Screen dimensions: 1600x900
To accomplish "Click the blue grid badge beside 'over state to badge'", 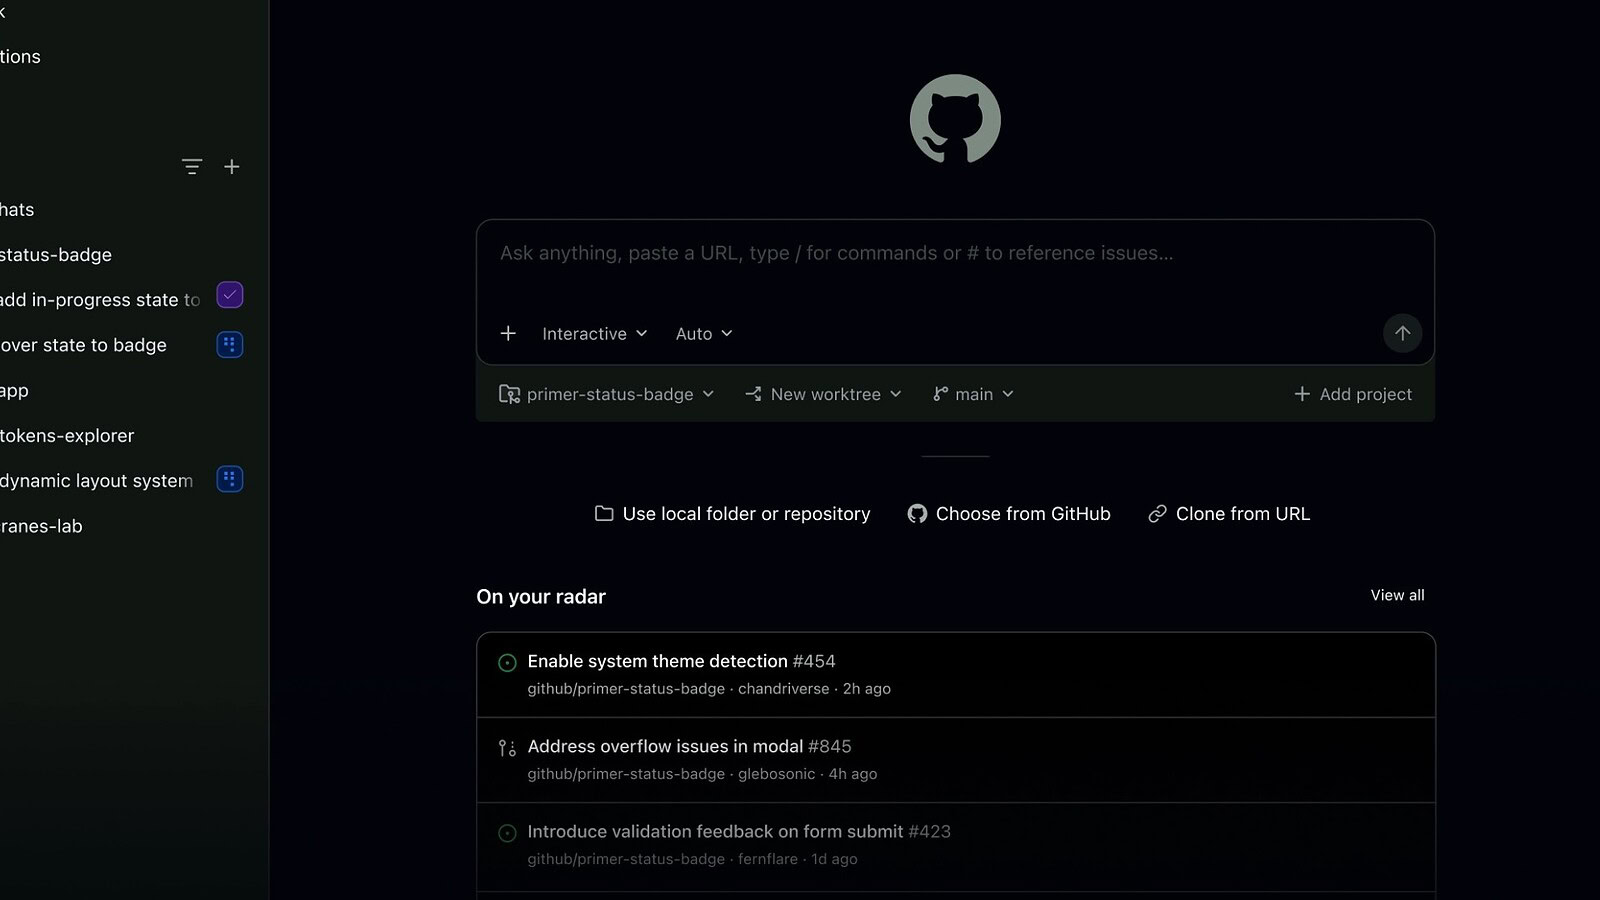I will click(x=230, y=344).
